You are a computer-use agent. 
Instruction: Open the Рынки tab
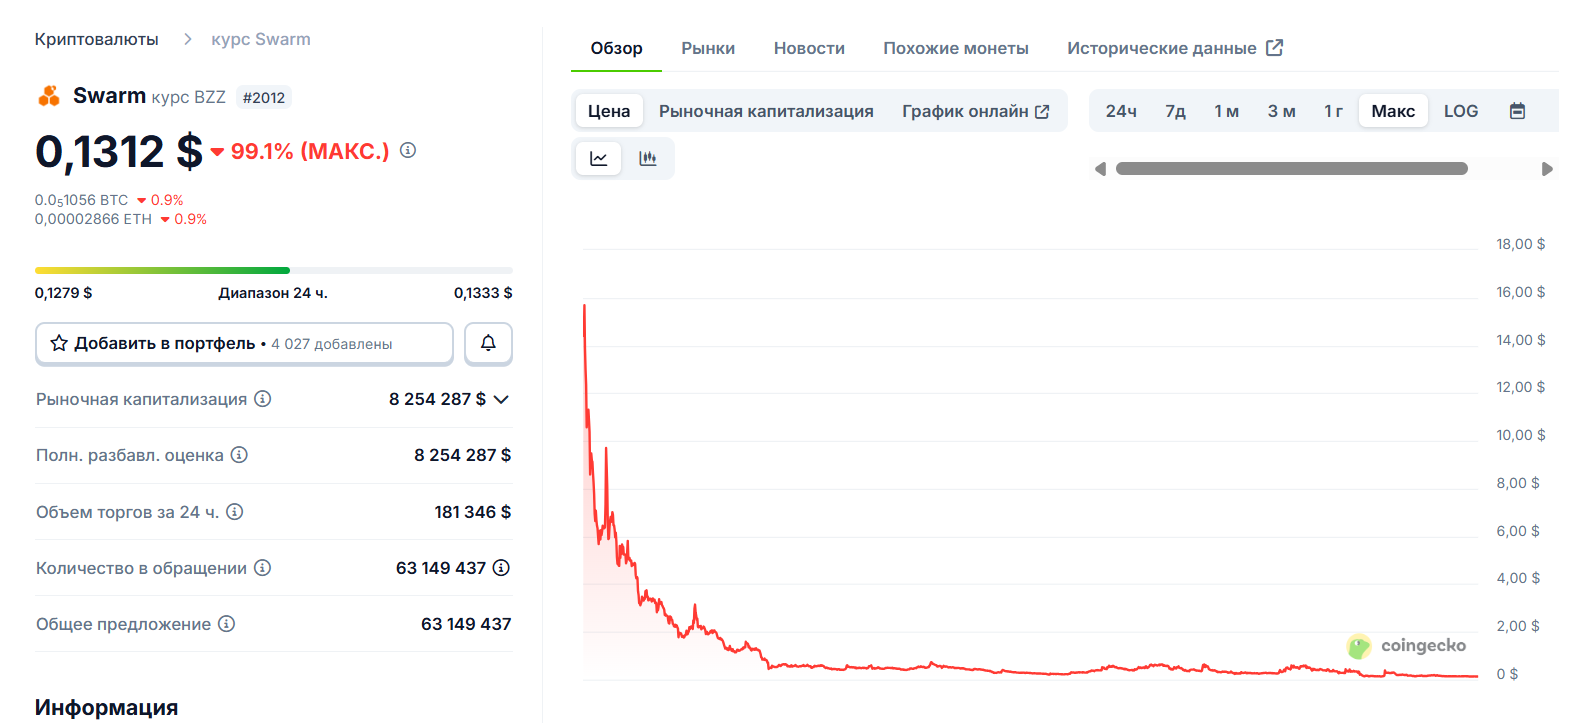coord(708,48)
